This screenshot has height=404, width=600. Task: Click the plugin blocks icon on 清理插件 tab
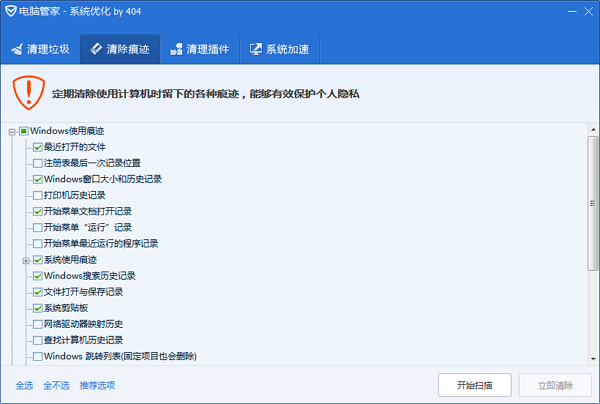click(x=176, y=49)
